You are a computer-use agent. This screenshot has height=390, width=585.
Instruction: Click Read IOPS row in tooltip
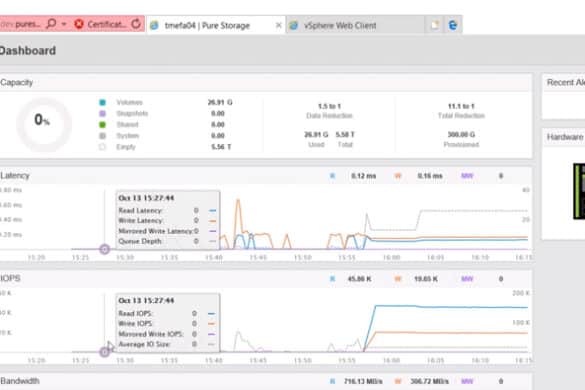[167, 313]
